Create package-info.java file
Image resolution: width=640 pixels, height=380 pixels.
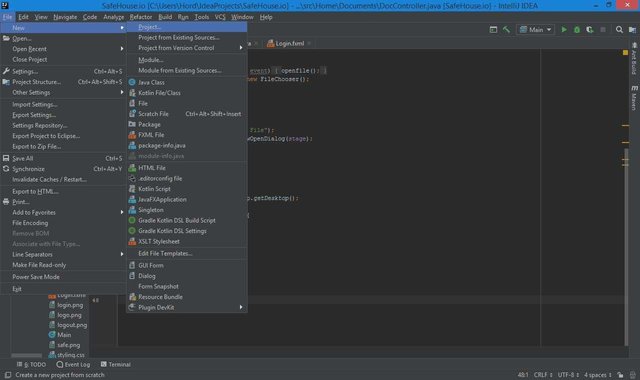(x=187, y=145)
